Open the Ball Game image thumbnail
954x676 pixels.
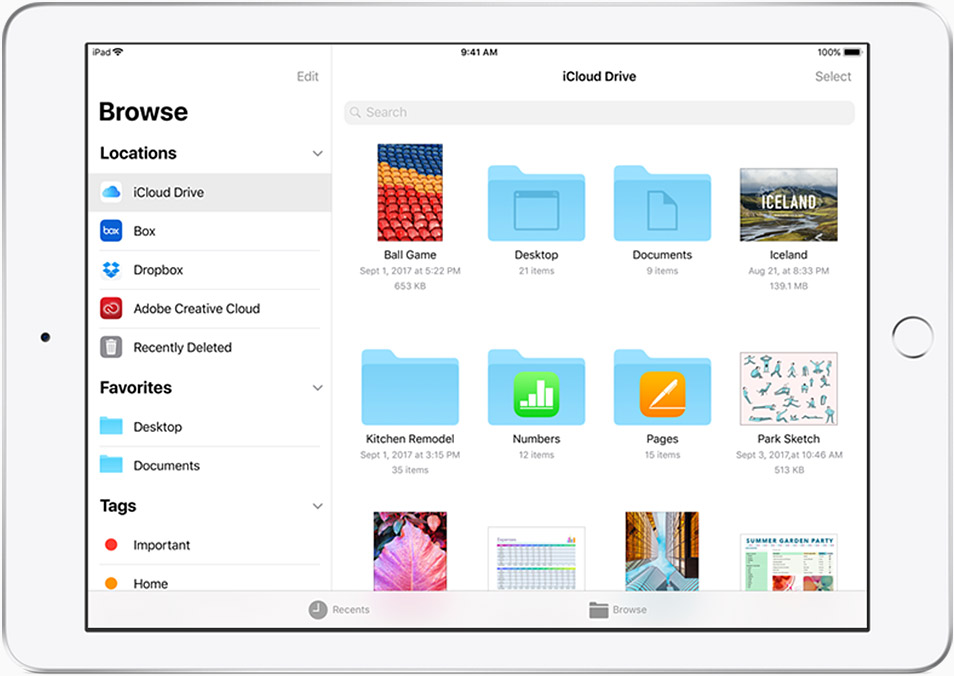[410, 192]
